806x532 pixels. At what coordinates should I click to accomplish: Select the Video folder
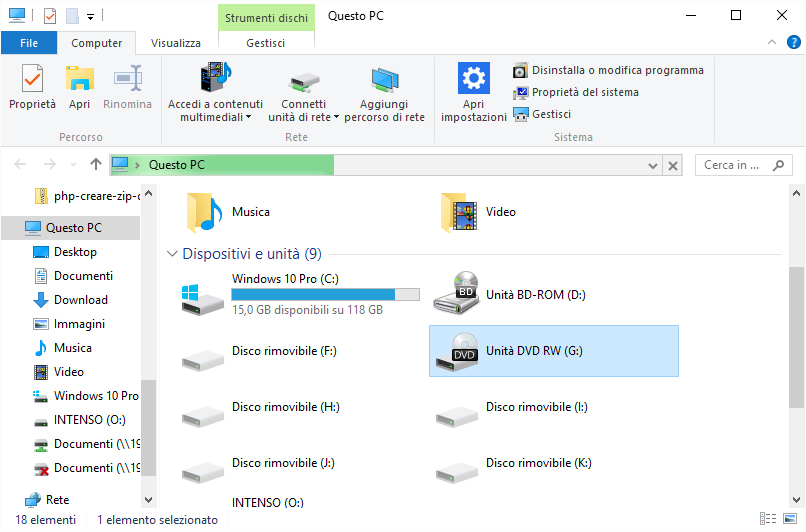[x=478, y=212]
